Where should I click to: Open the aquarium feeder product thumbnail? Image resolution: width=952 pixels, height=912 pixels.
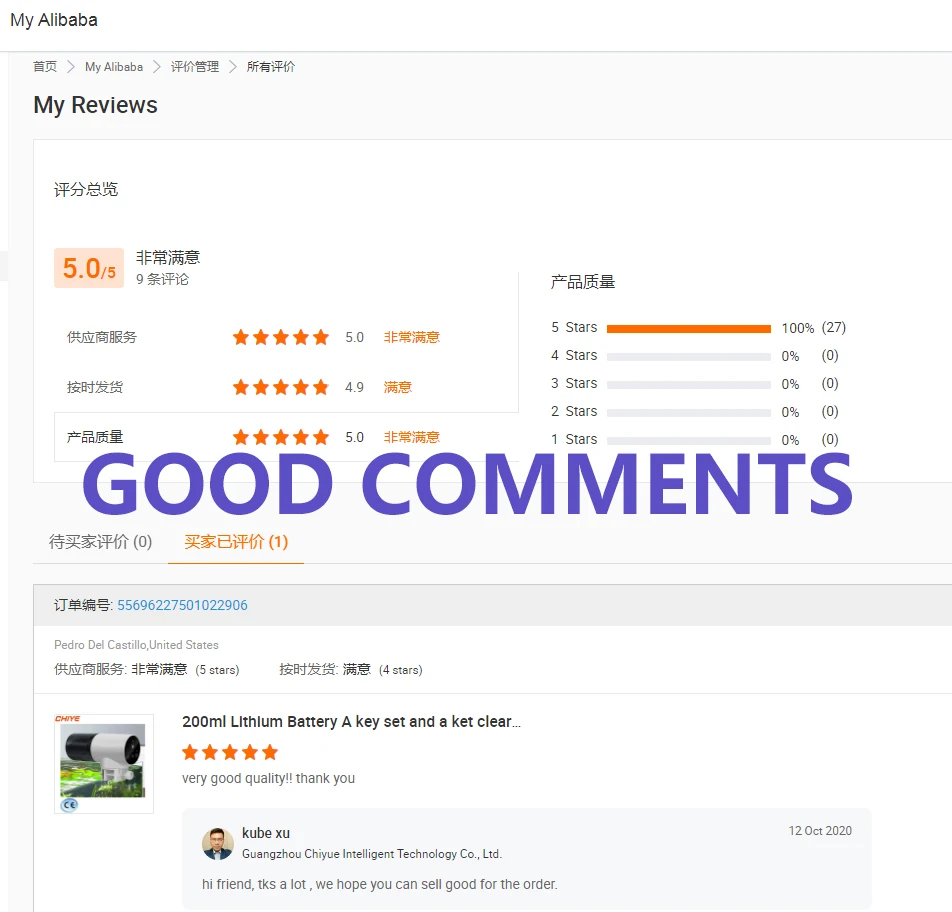[104, 763]
